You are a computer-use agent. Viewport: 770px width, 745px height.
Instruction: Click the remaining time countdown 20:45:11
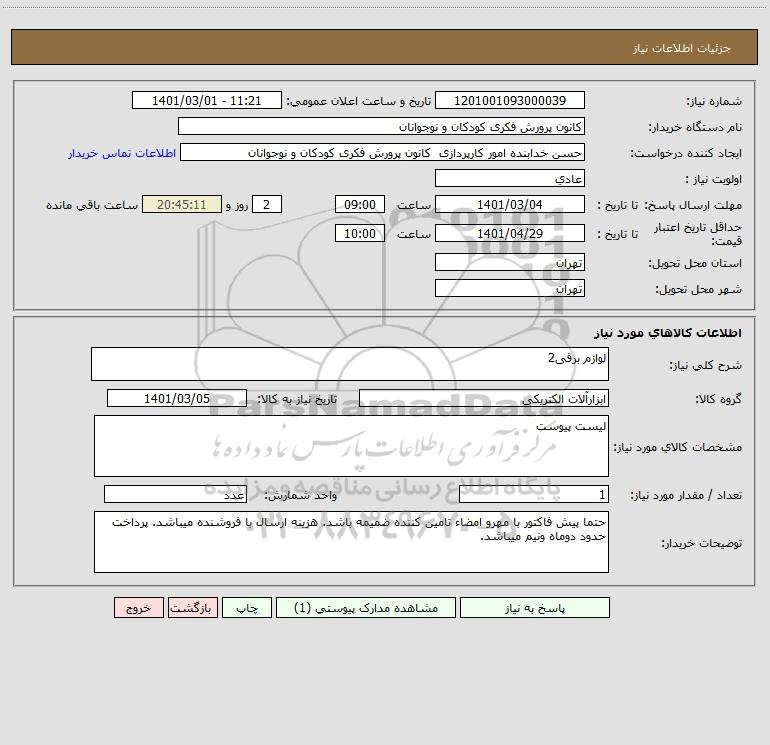tap(182, 204)
